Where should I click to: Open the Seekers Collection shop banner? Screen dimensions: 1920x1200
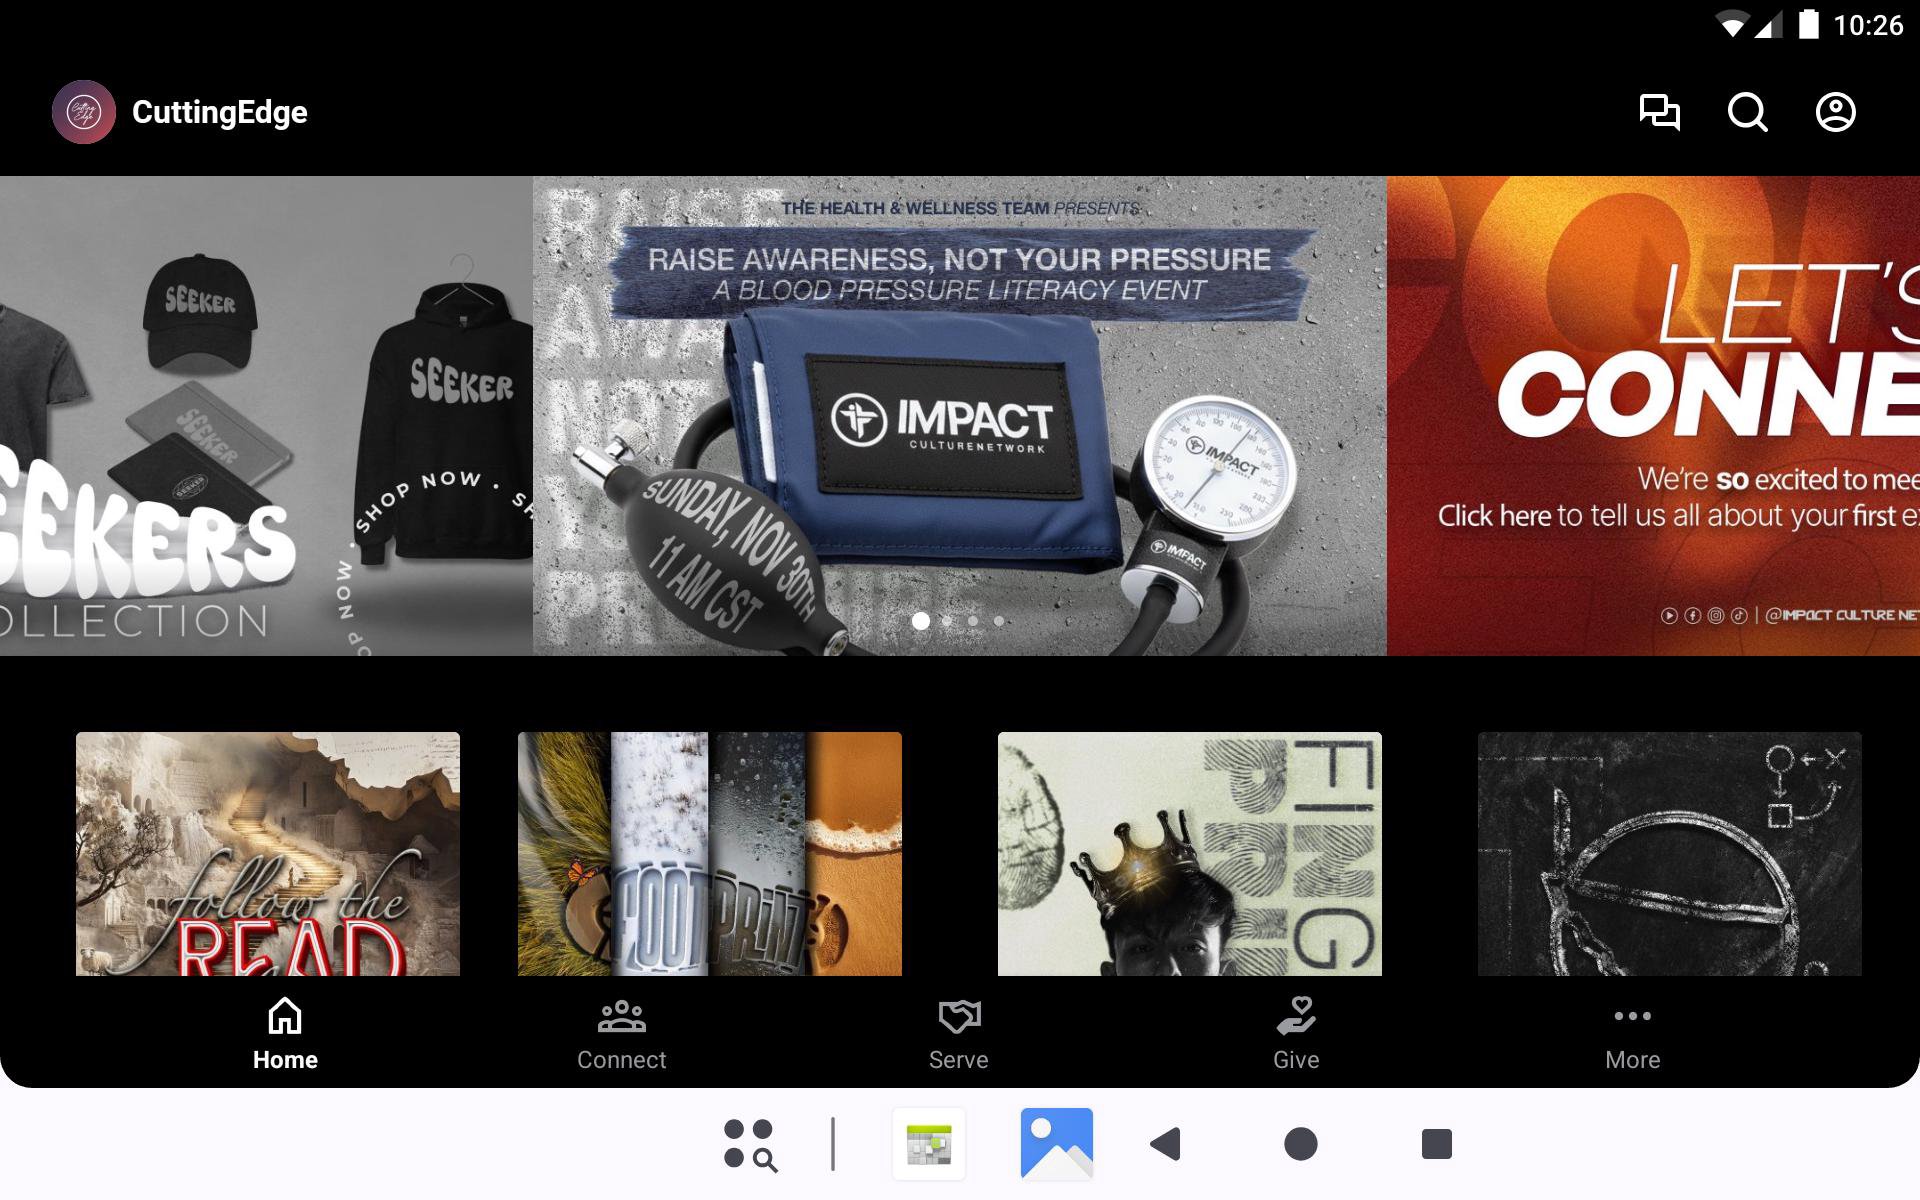pos(265,415)
